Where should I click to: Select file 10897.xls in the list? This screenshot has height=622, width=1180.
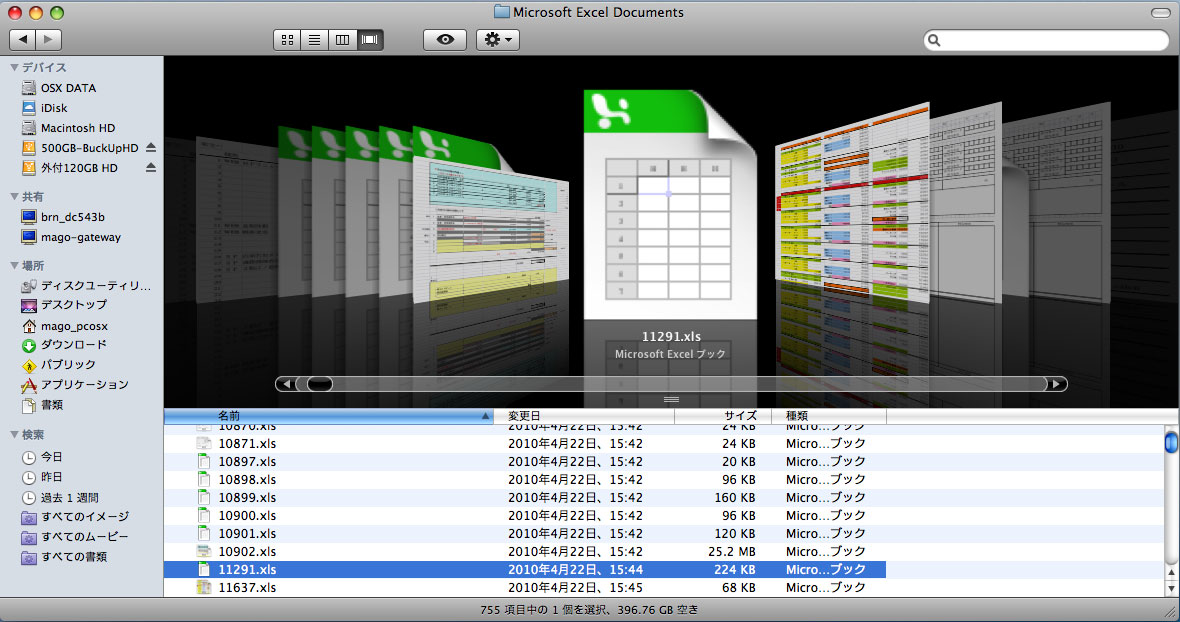pos(525,462)
